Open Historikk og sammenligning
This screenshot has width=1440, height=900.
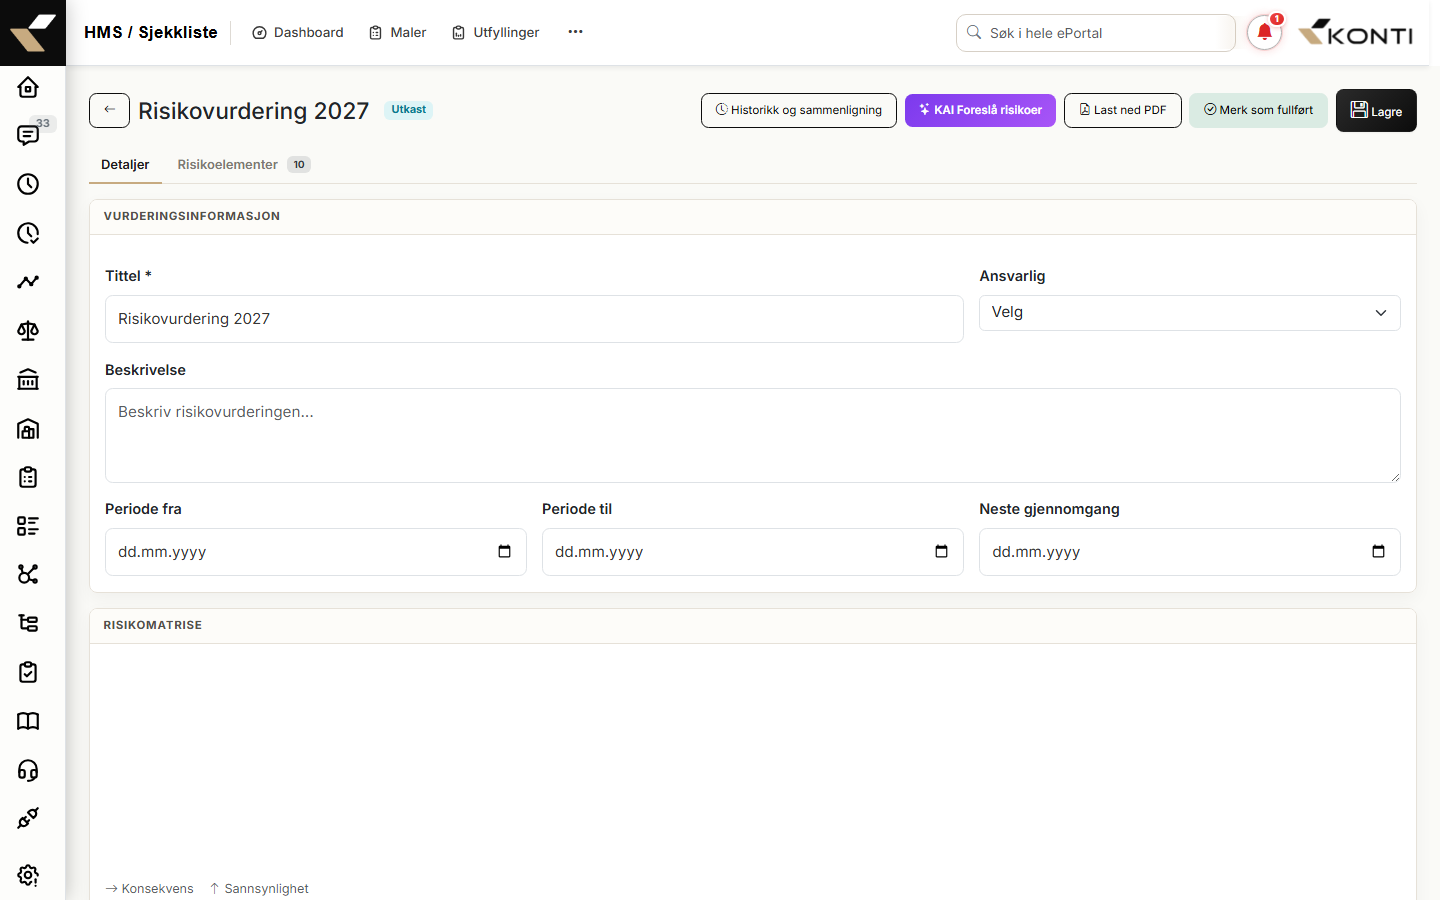coord(799,110)
